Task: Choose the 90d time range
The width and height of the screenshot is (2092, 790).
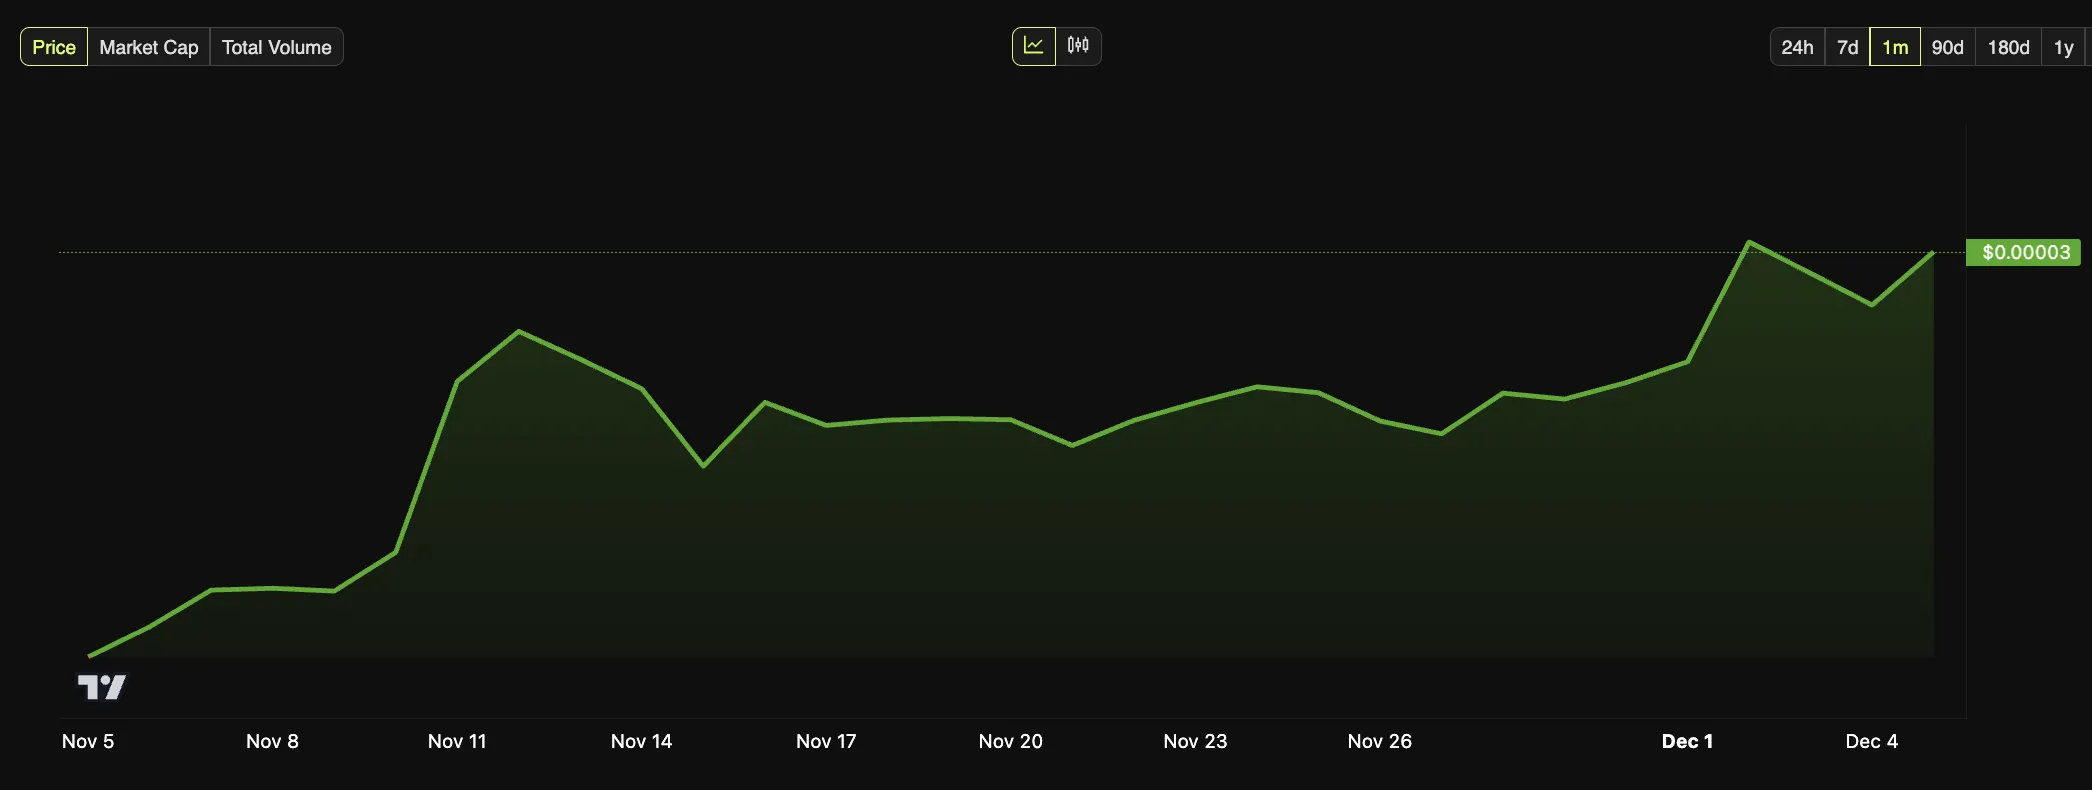Action: pyautogui.click(x=1947, y=47)
